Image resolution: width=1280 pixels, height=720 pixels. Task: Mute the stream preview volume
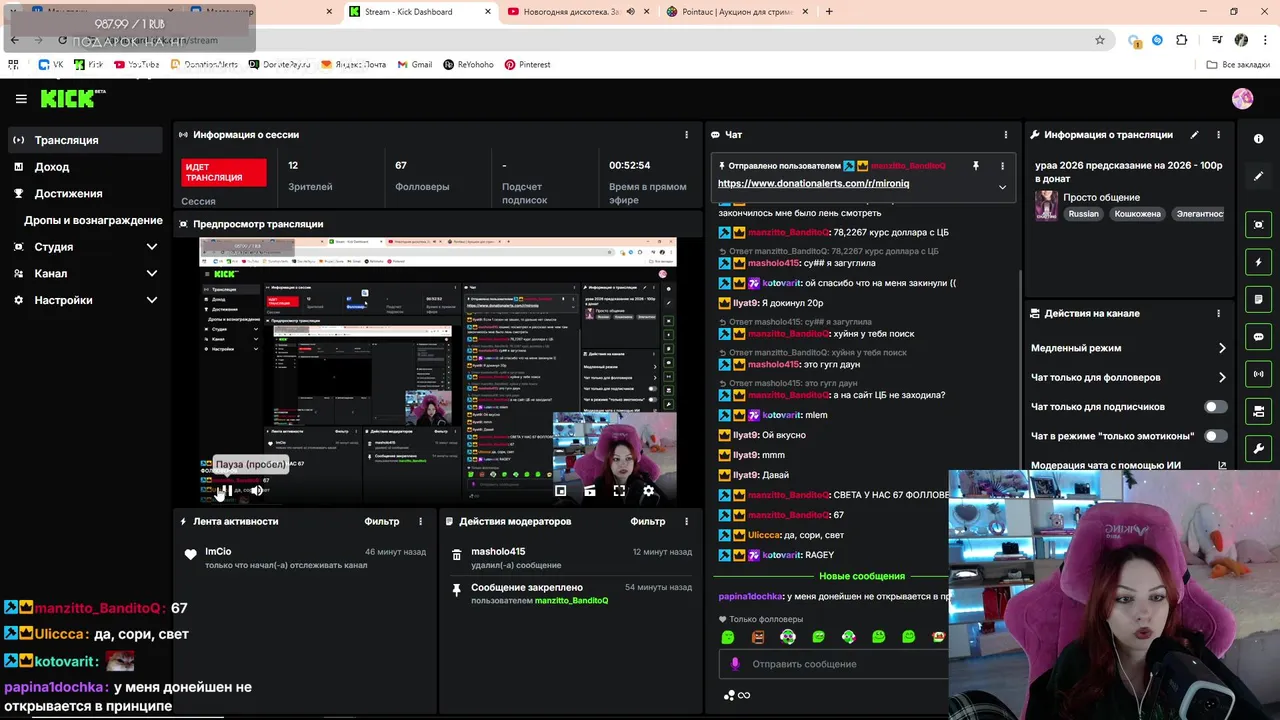(257, 490)
